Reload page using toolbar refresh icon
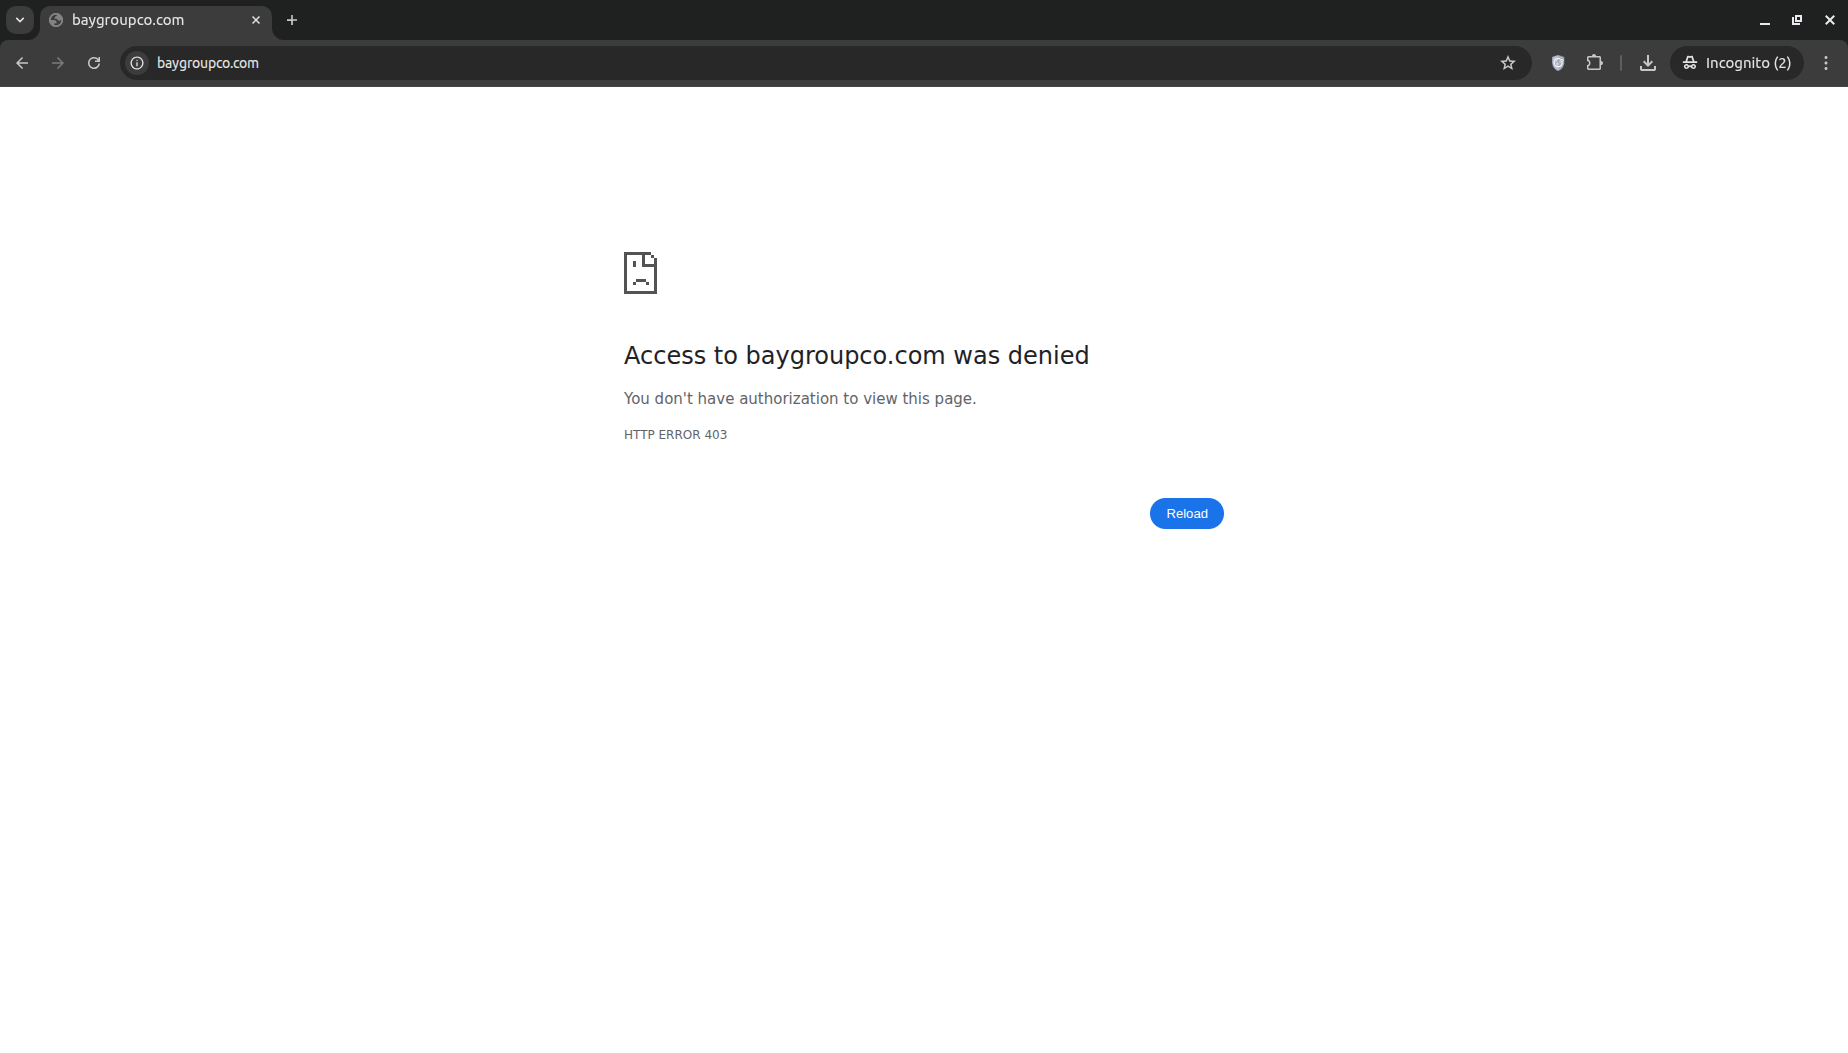This screenshot has width=1848, height=1053. pyautogui.click(x=94, y=63)
